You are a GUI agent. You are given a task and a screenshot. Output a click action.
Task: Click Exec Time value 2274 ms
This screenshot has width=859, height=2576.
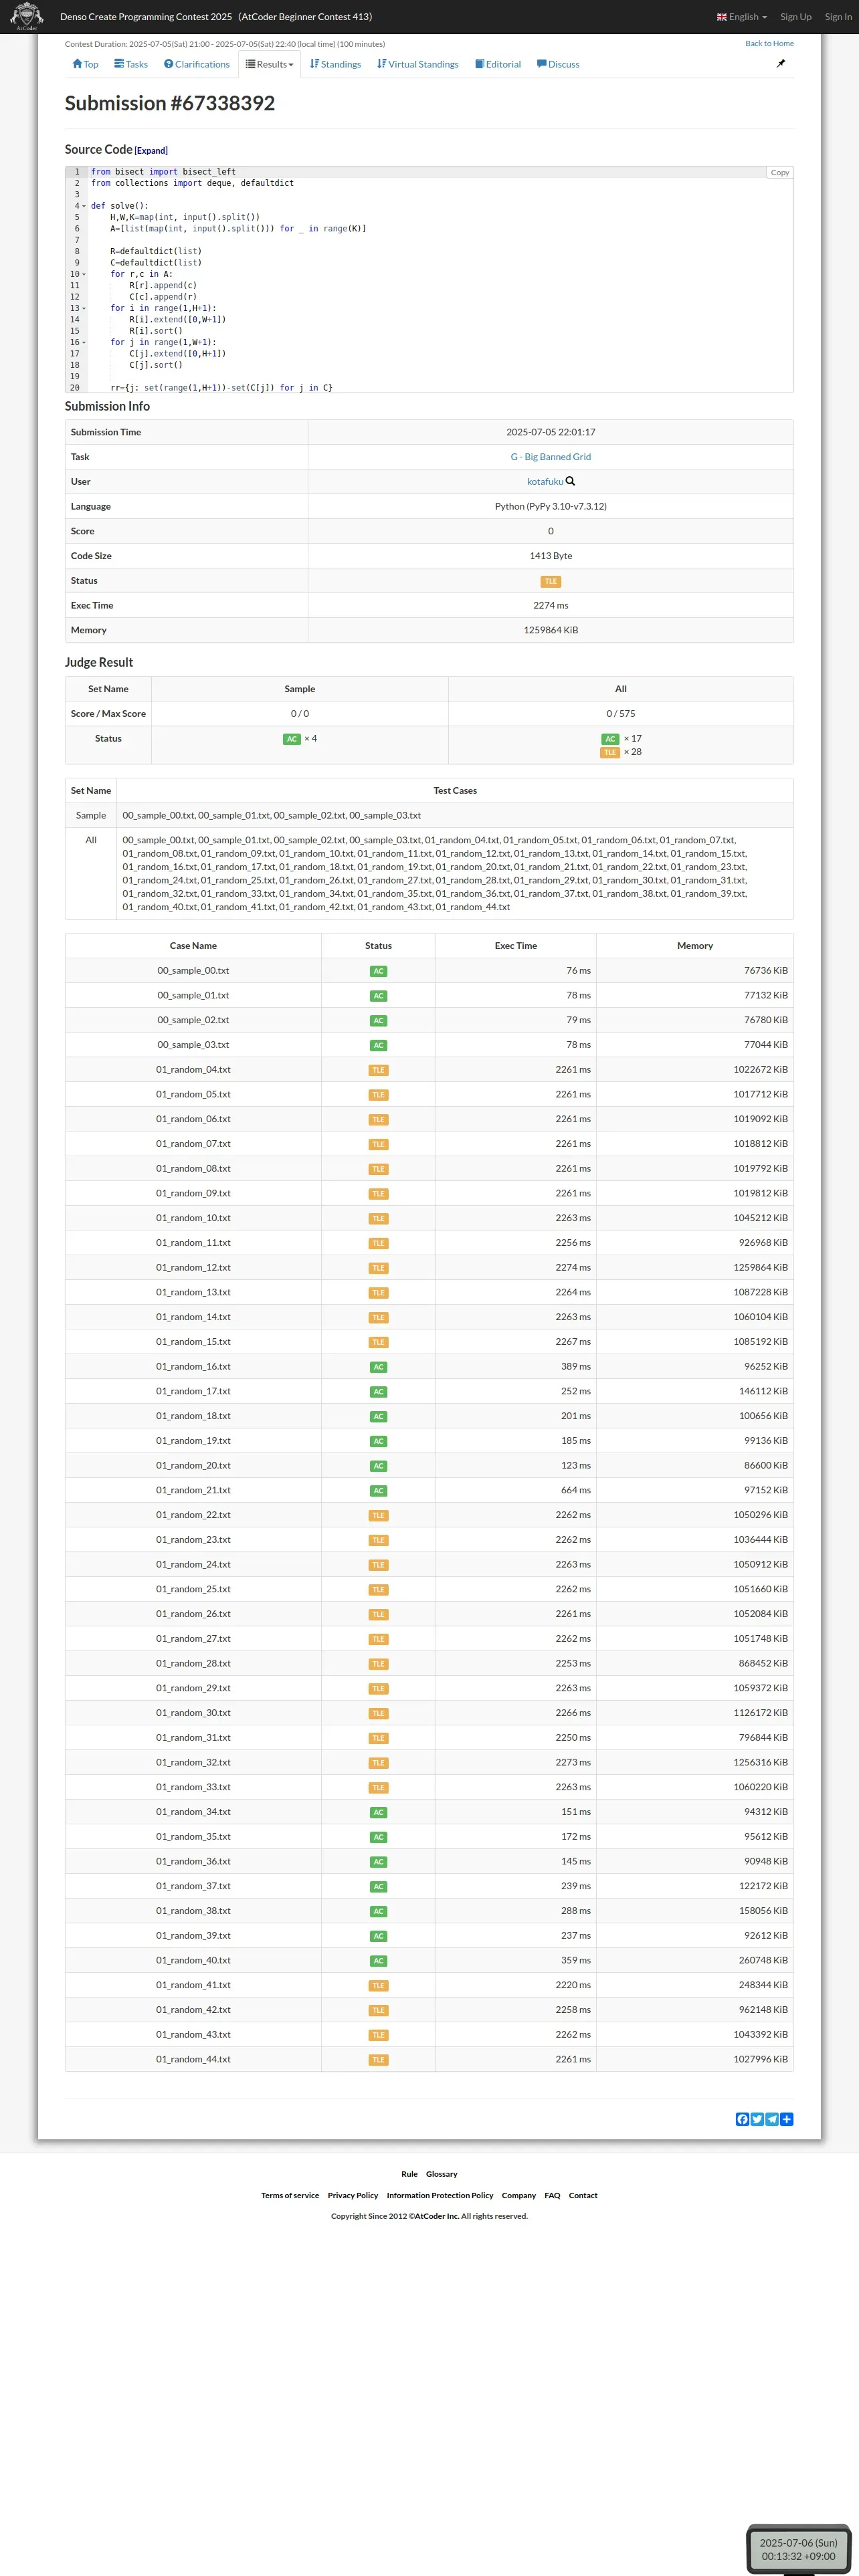pyautogui.click(x=551, y=606)
